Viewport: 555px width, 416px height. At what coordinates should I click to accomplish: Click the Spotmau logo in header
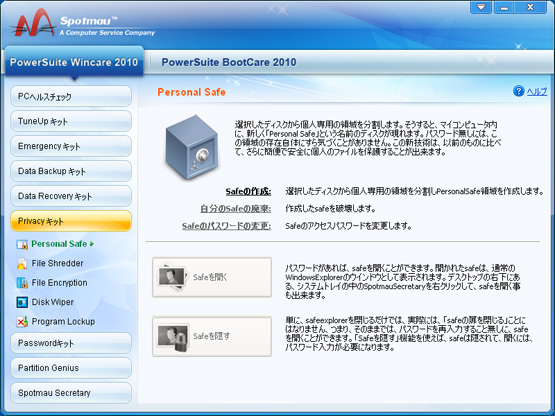tap(34, 22)
